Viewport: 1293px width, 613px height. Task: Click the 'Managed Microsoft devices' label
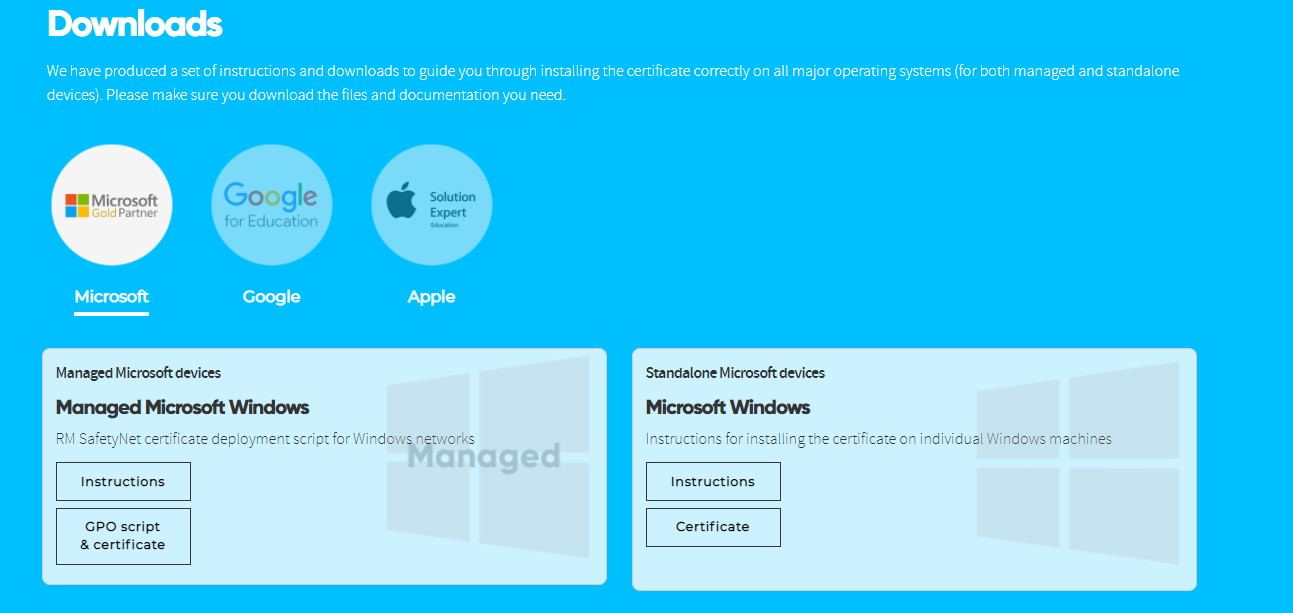click(x=138, y=373)
